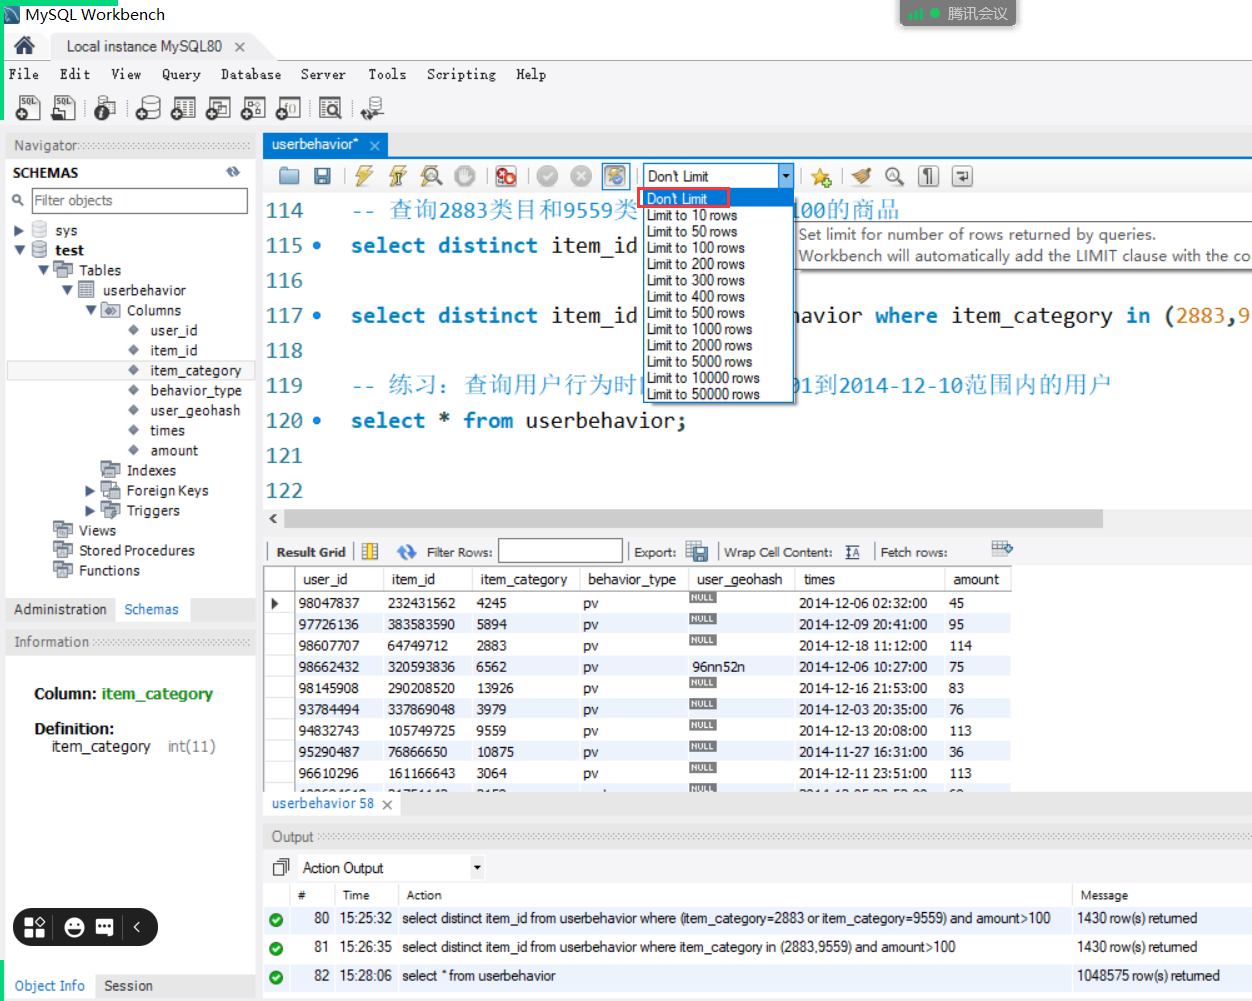Click the horizontal editor scrollbar
This screenshot has width=1252, height=1001.
693,519
